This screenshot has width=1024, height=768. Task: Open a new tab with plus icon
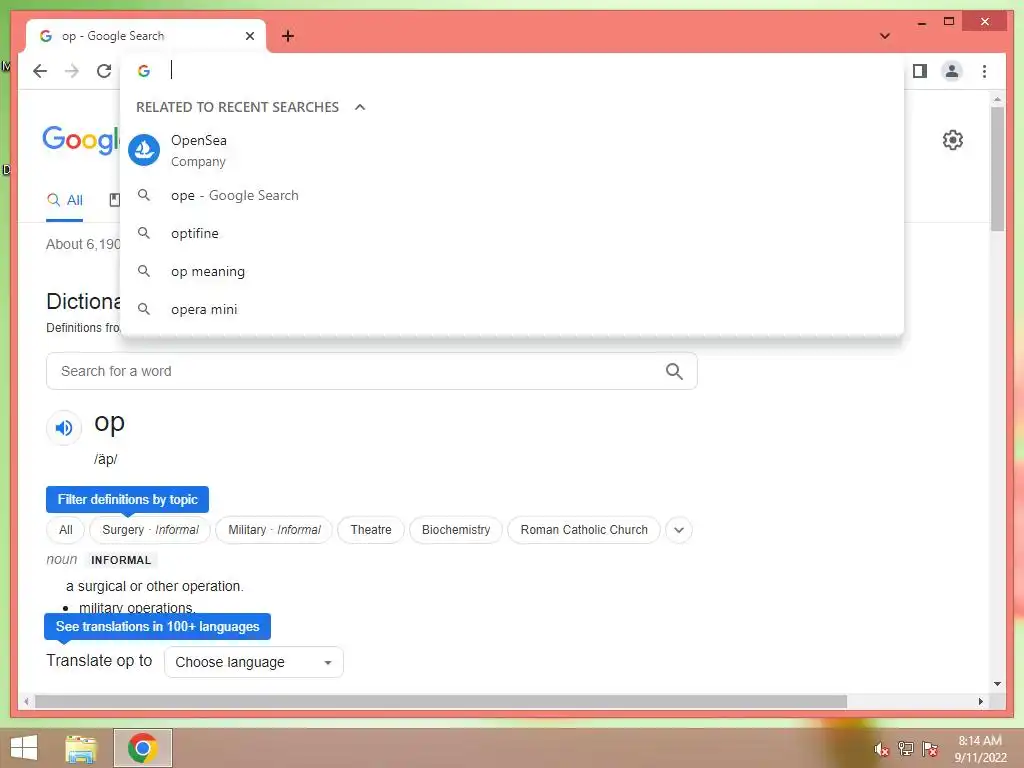pyautogui.click(x=288, y=36)
